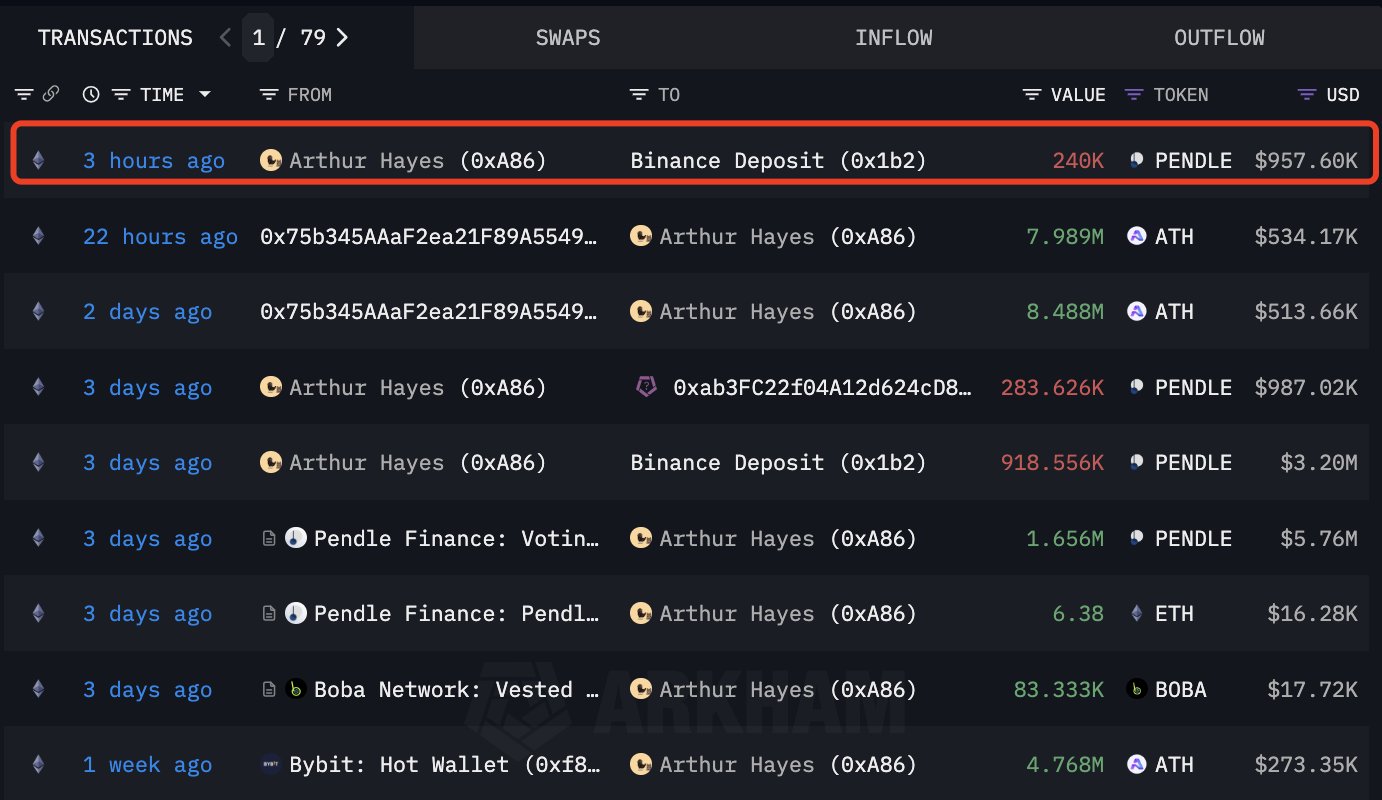Click ATH token icon on $513.66K row
1382x800 pixels.
pyautogui.click(x=1137, y=311)
